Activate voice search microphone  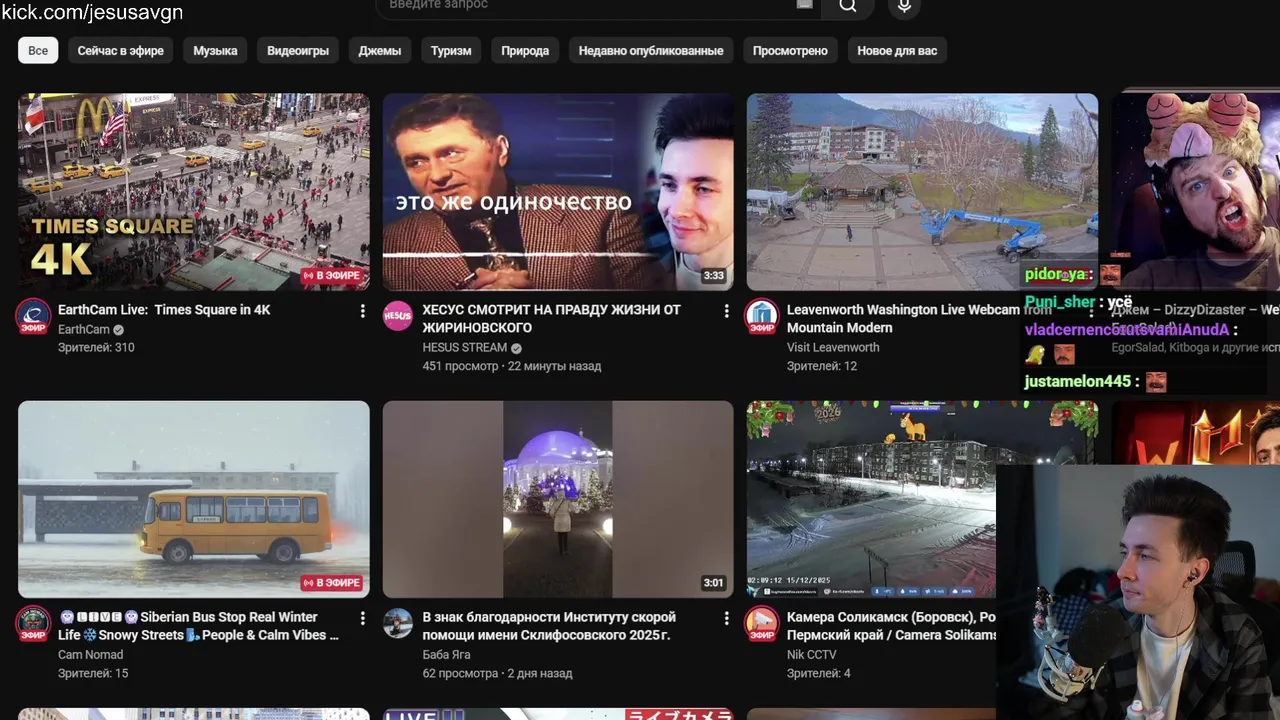coord(904,6)
